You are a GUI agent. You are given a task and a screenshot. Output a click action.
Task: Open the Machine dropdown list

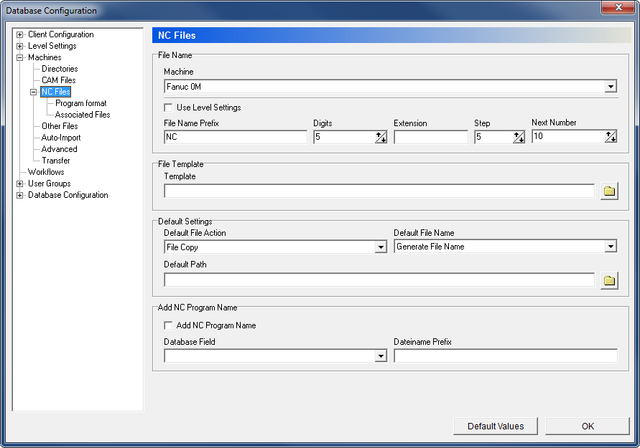click(x=610, y=86)
